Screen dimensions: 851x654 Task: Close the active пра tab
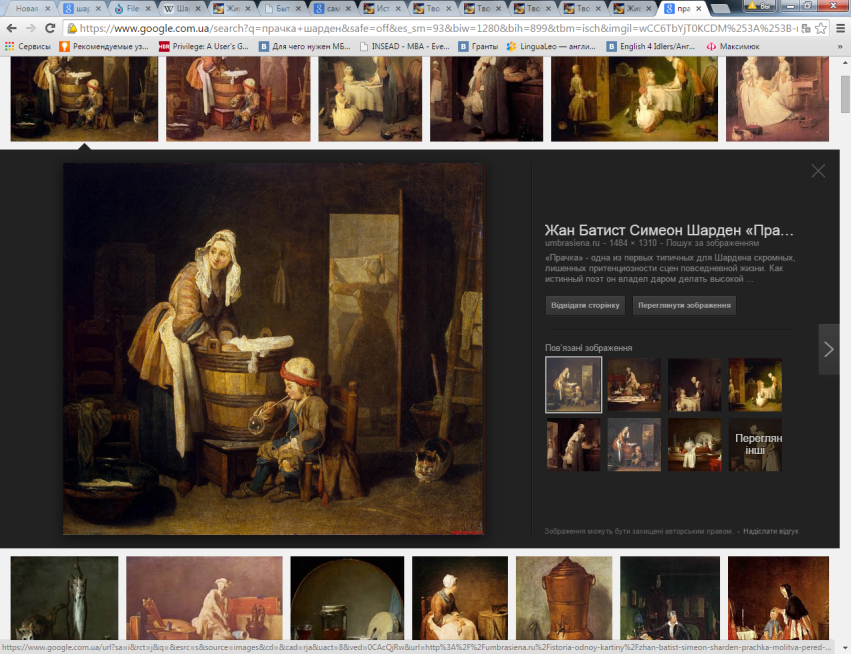click(x=698, y=9)
